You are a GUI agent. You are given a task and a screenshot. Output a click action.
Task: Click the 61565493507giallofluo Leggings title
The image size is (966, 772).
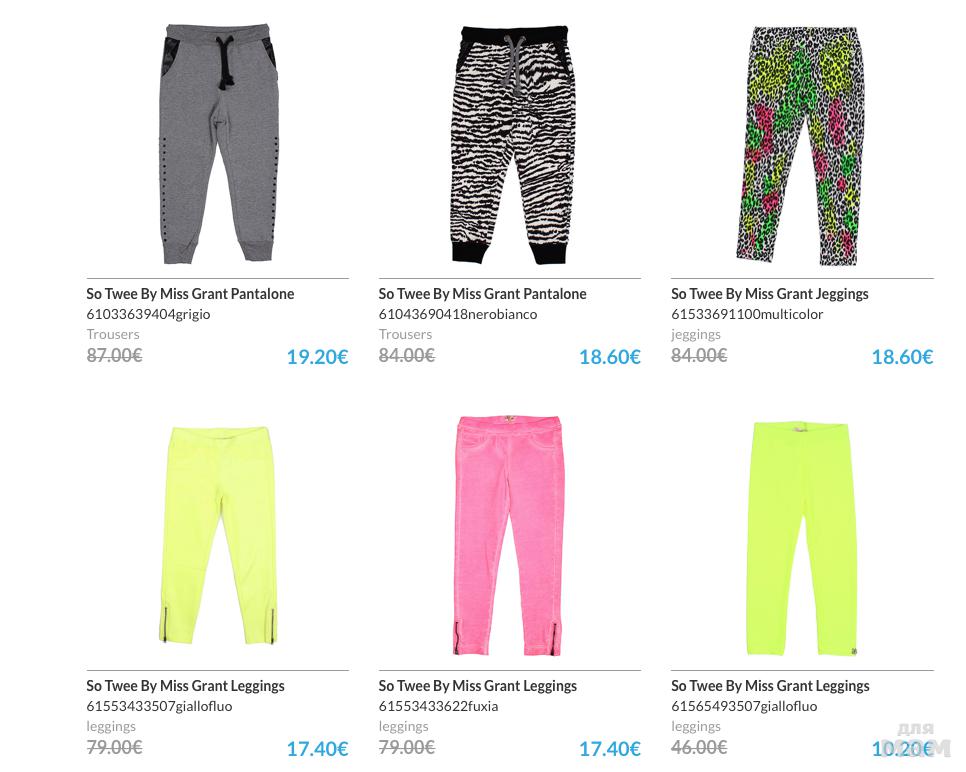(x=770, y=686)
